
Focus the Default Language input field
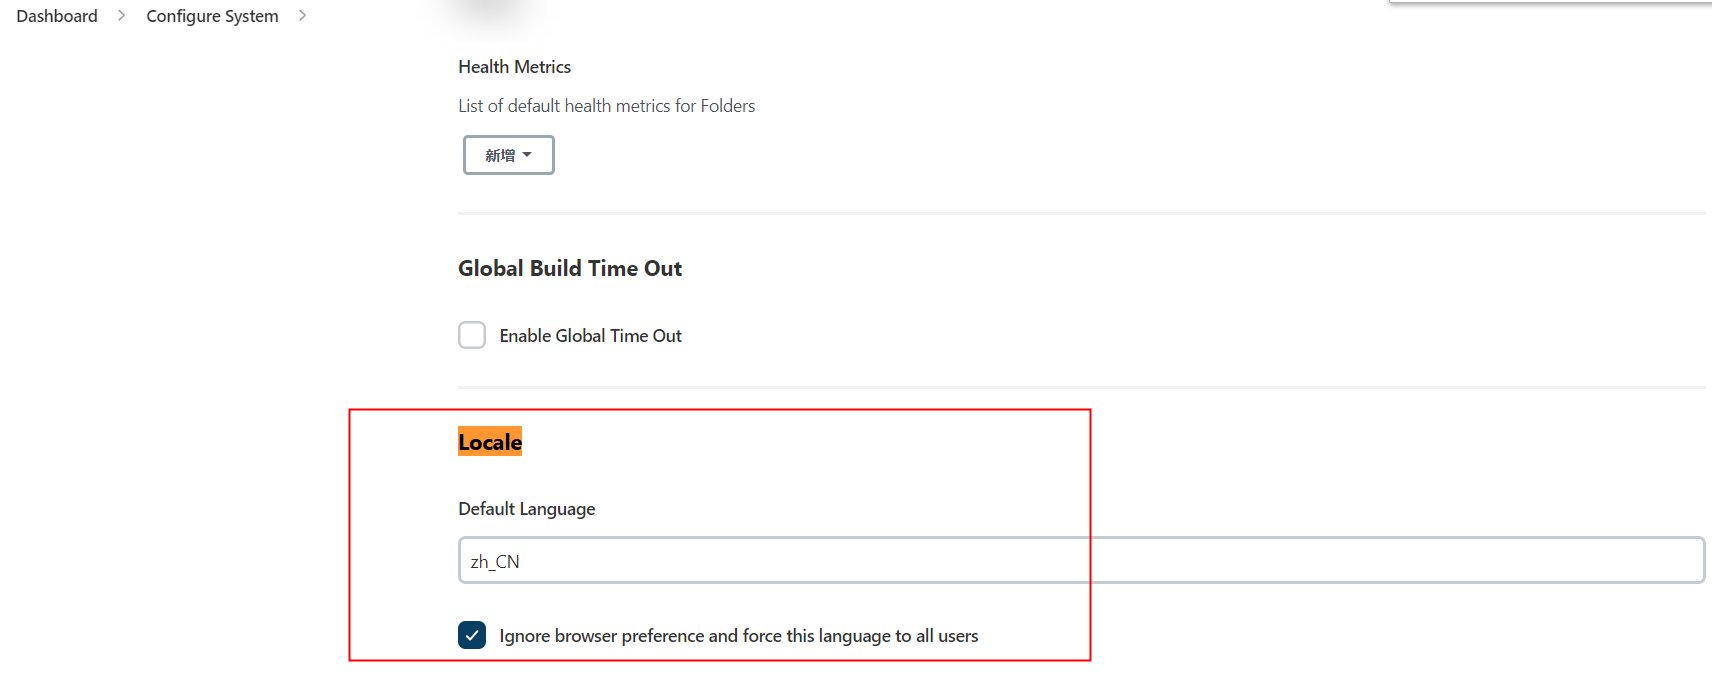coord(1080,560)
